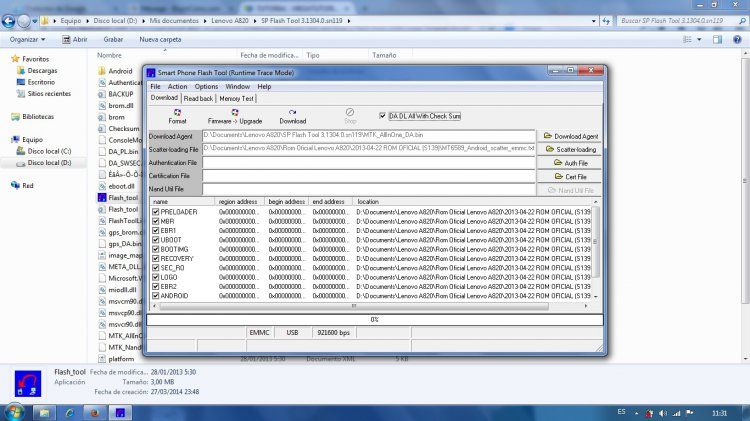
Task: Open the Organizar dropdown in Explorer
Action: pyautogui.click(x=27, y=40)
